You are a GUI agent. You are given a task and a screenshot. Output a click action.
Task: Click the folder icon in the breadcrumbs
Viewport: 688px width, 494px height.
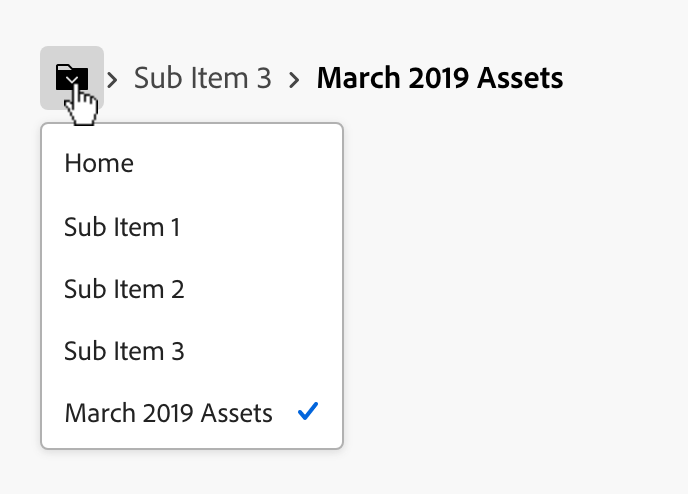[71, 77]
